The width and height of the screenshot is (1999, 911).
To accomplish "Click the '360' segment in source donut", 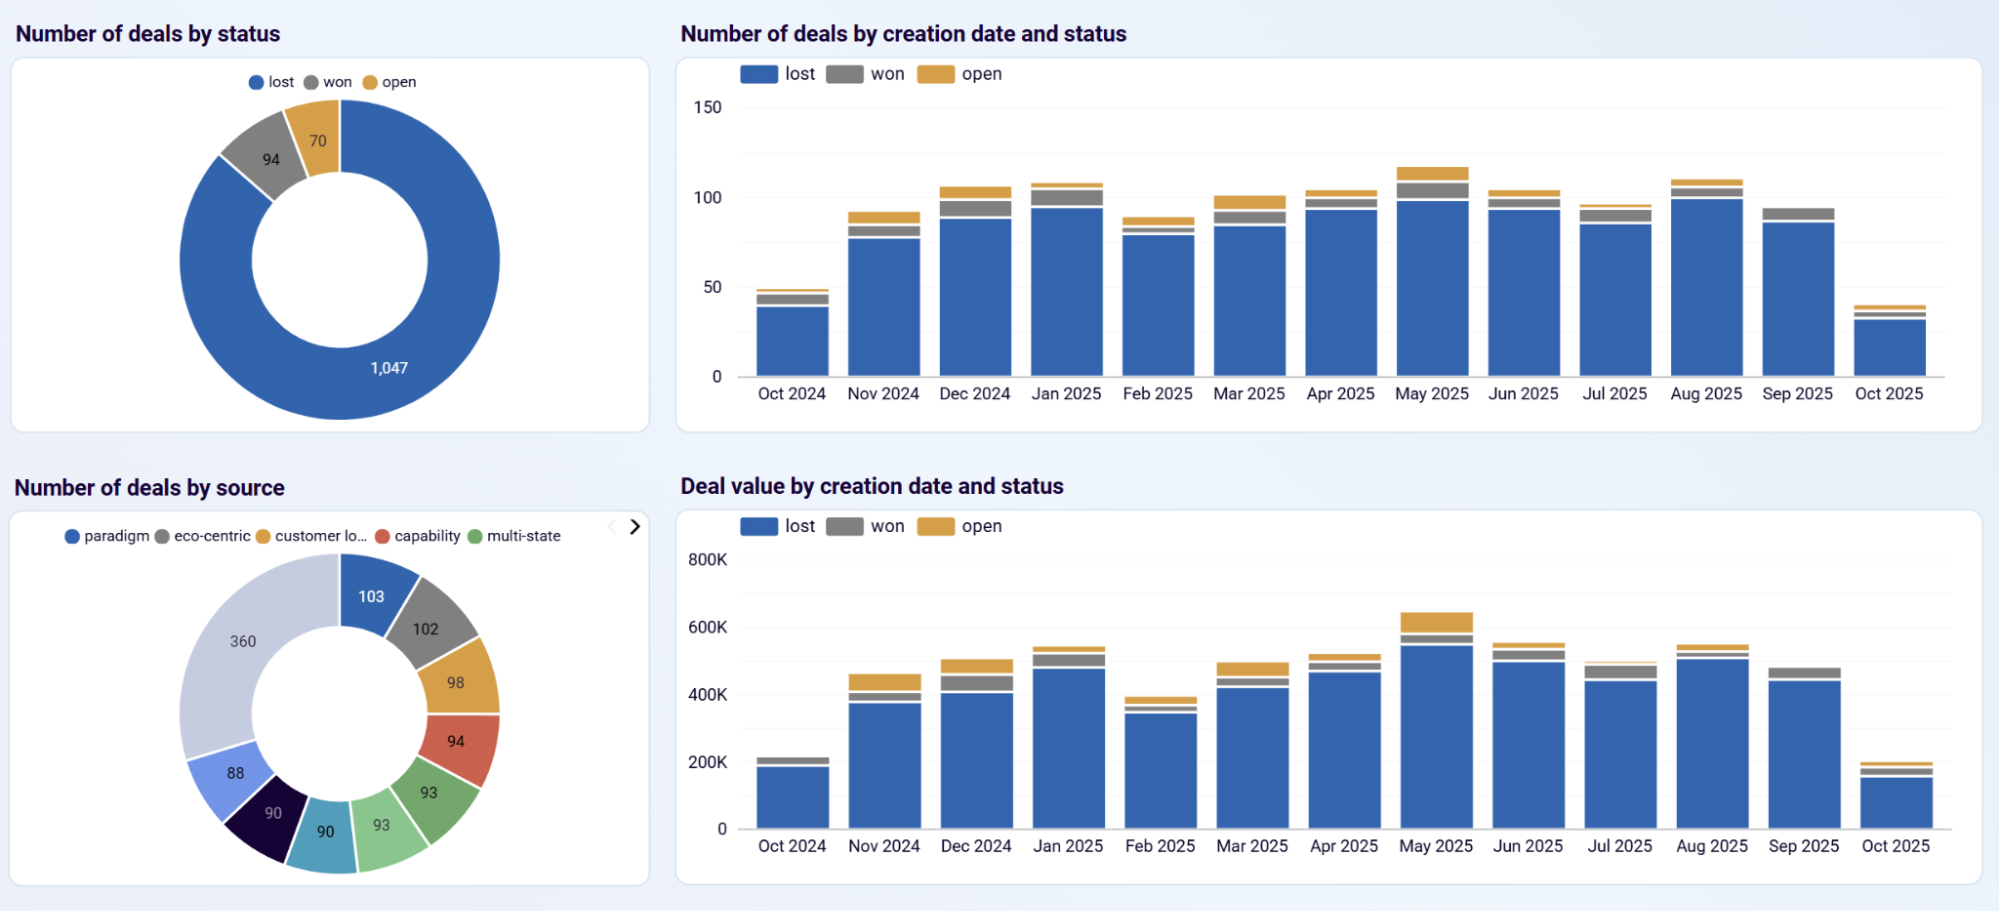I will tap(243, 641).
